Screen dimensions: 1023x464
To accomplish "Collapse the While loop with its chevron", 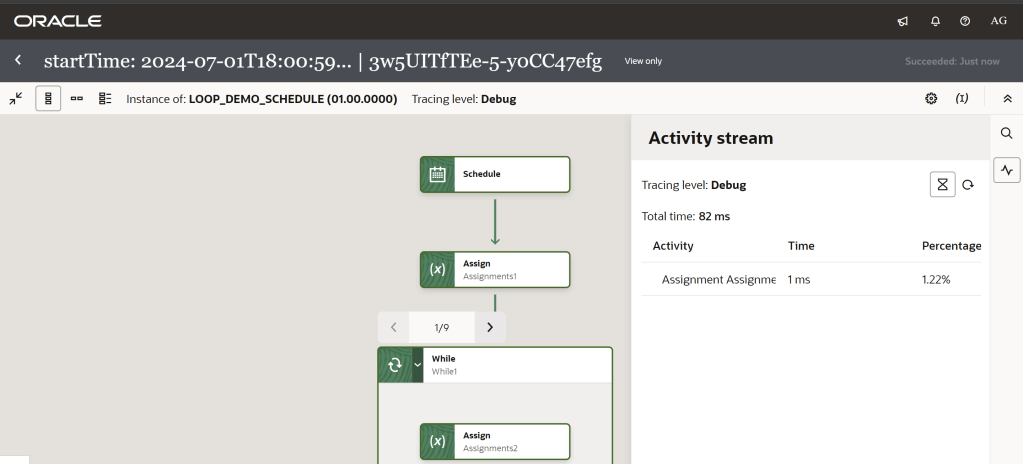I will (418, 364).
